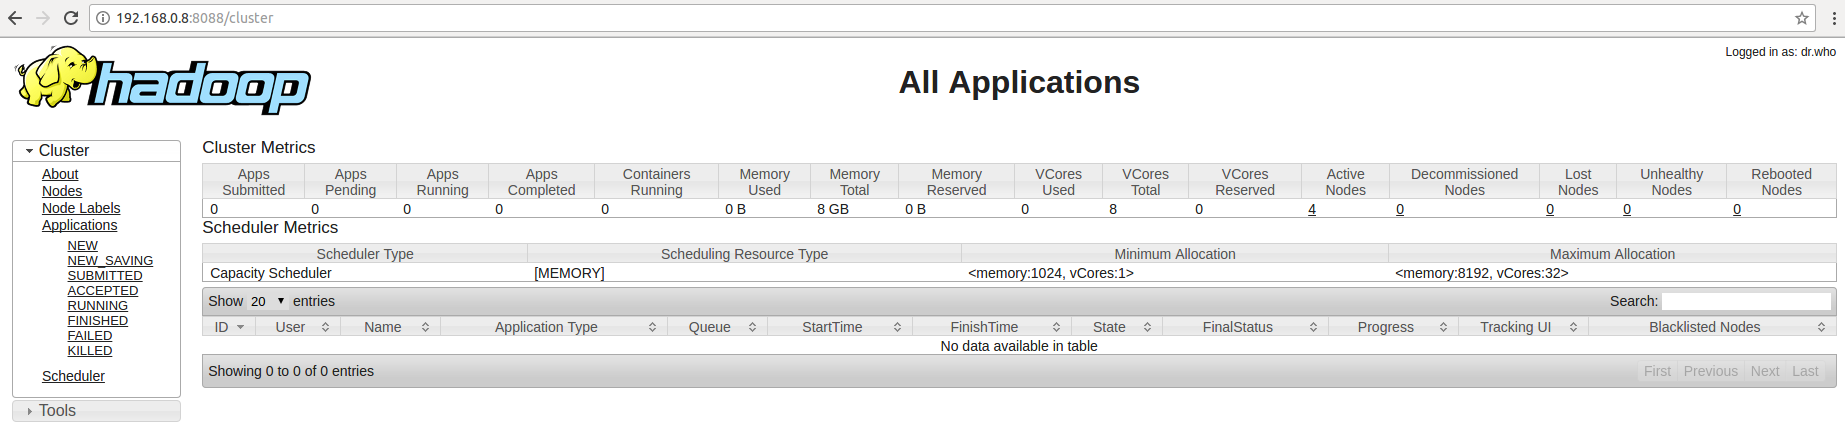Image resolution: width=1845 pixels, height=434 pixels.
Task: Click the Active Nodes count 4
Action: click(1312, 209)
